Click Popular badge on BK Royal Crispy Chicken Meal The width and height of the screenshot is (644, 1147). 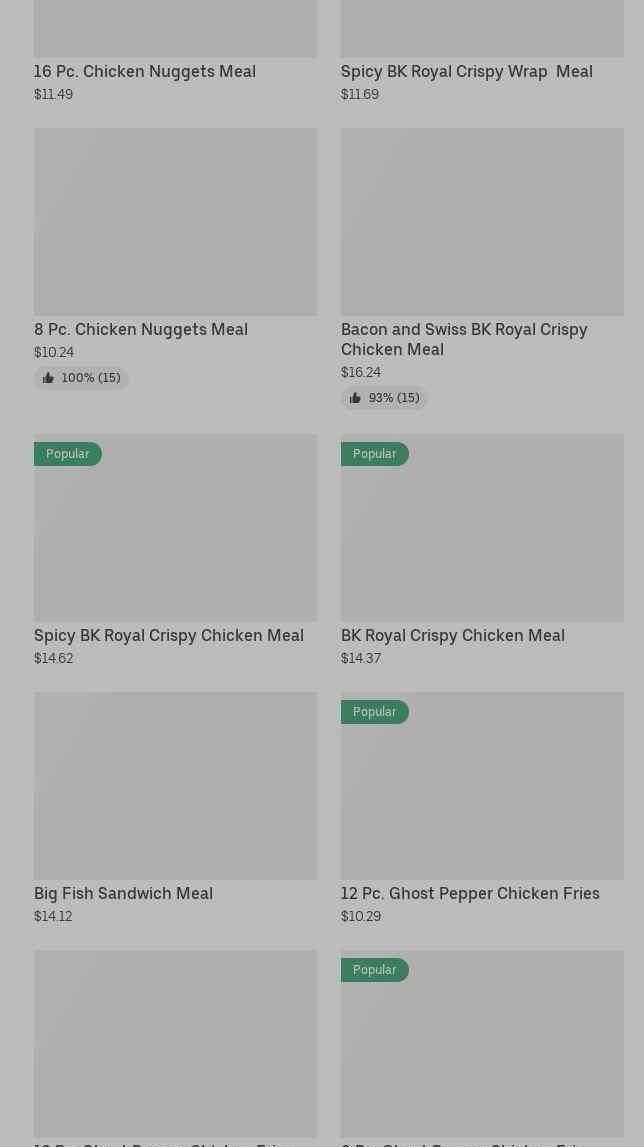375,454
